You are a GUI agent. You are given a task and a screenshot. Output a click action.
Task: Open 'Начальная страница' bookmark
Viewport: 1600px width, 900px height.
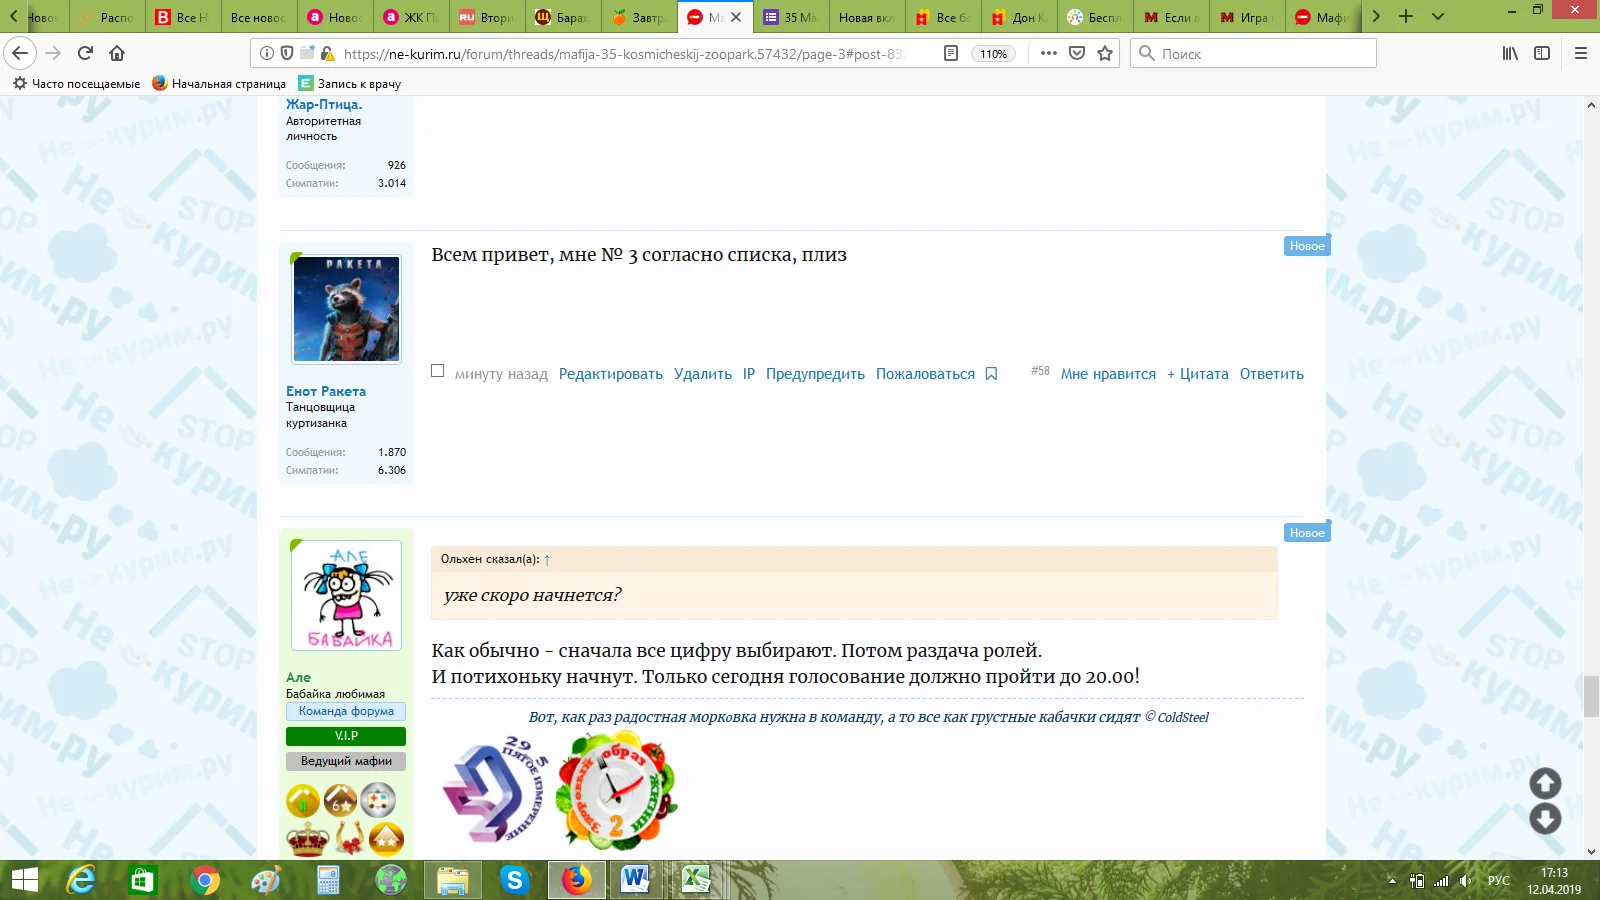tap(219, 84)
